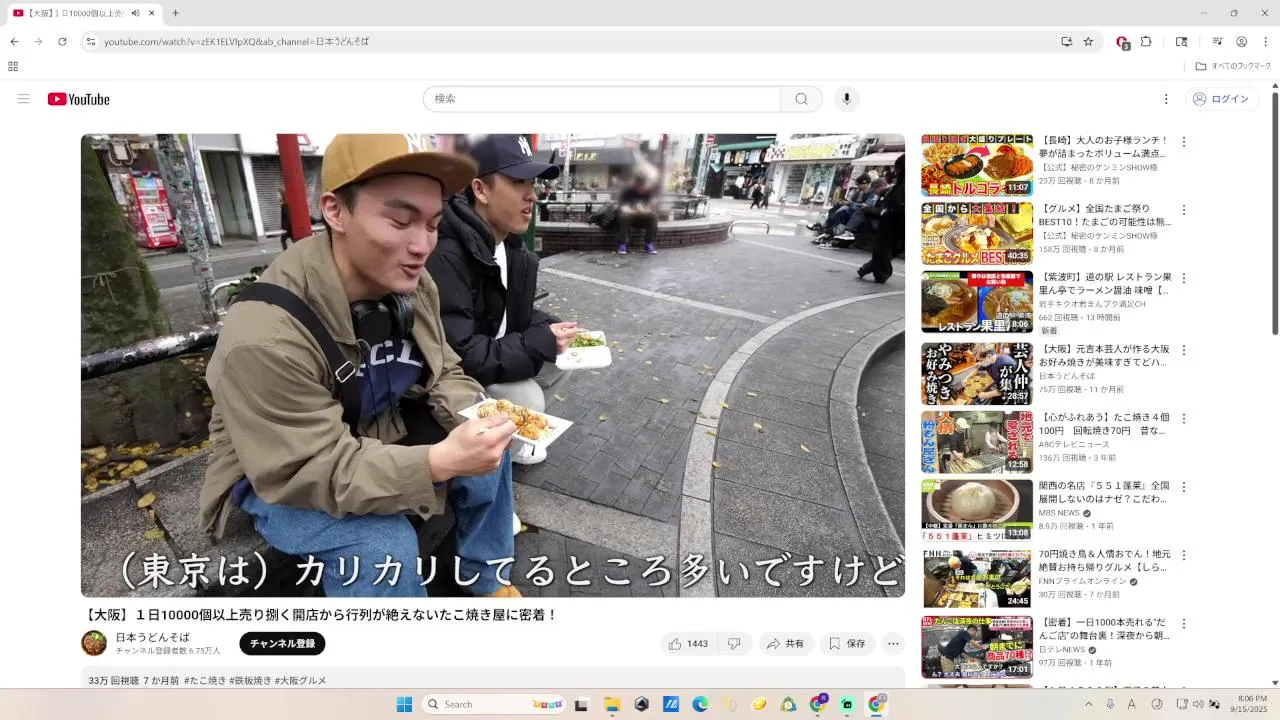This screenshot has height=720, width=1280.
Task: Open options menu for 関西の名店 551蓬莱 video
Action: [x=1184, y=486]
